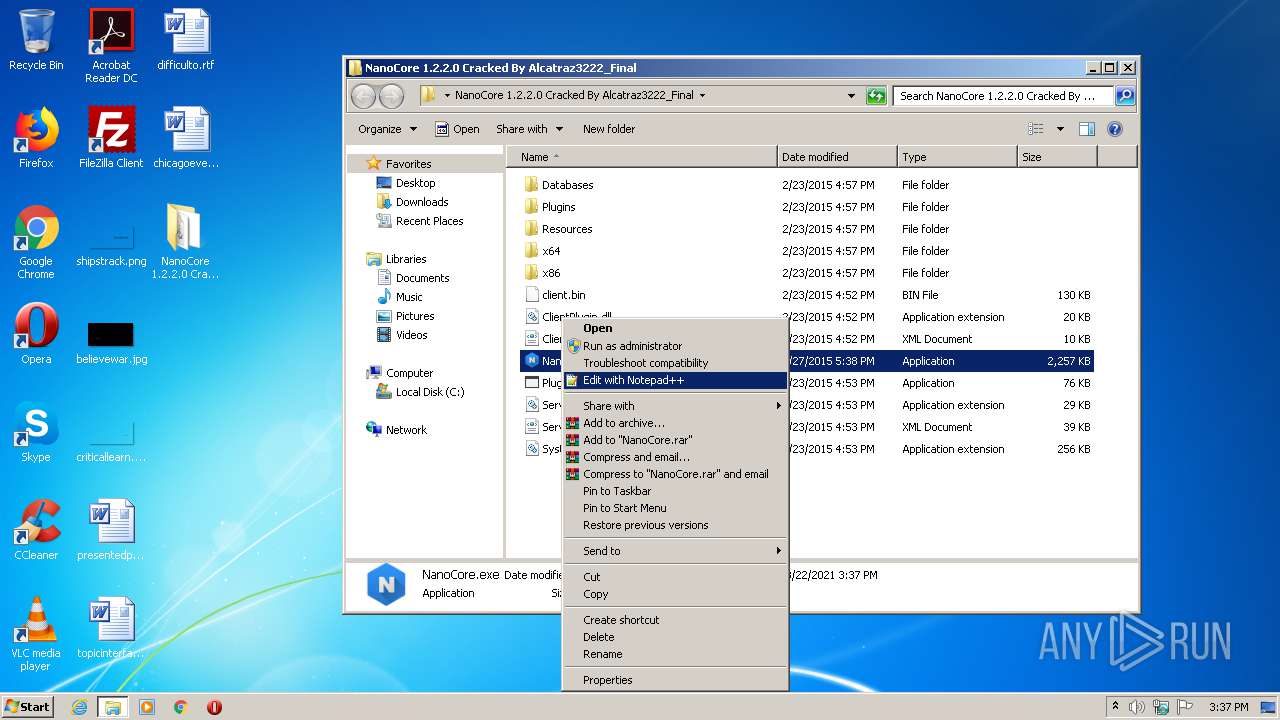Click the search magnifier icon
Viewport: 1280px width, 720px height.
point(1124,96)
